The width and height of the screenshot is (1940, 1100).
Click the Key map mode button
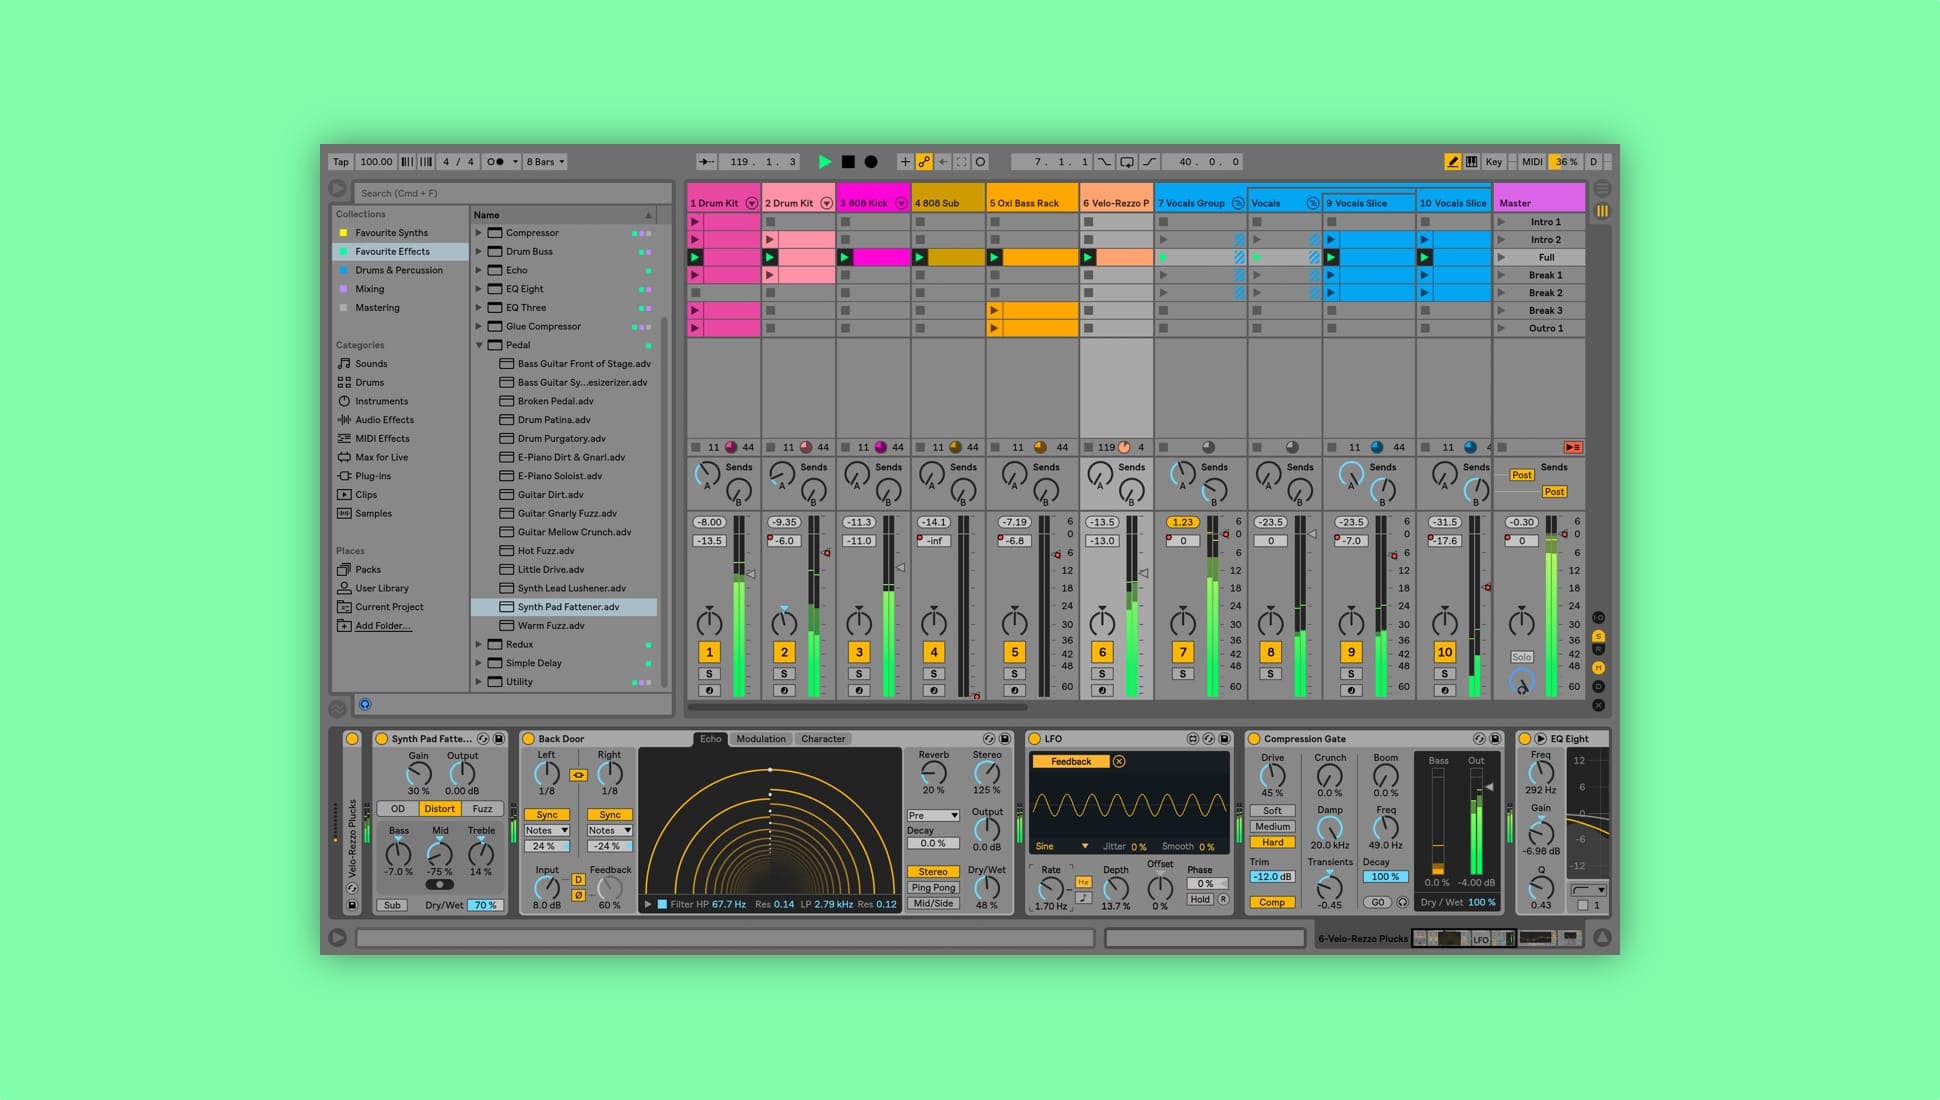pyautogui.click(x=1494, y=162)
